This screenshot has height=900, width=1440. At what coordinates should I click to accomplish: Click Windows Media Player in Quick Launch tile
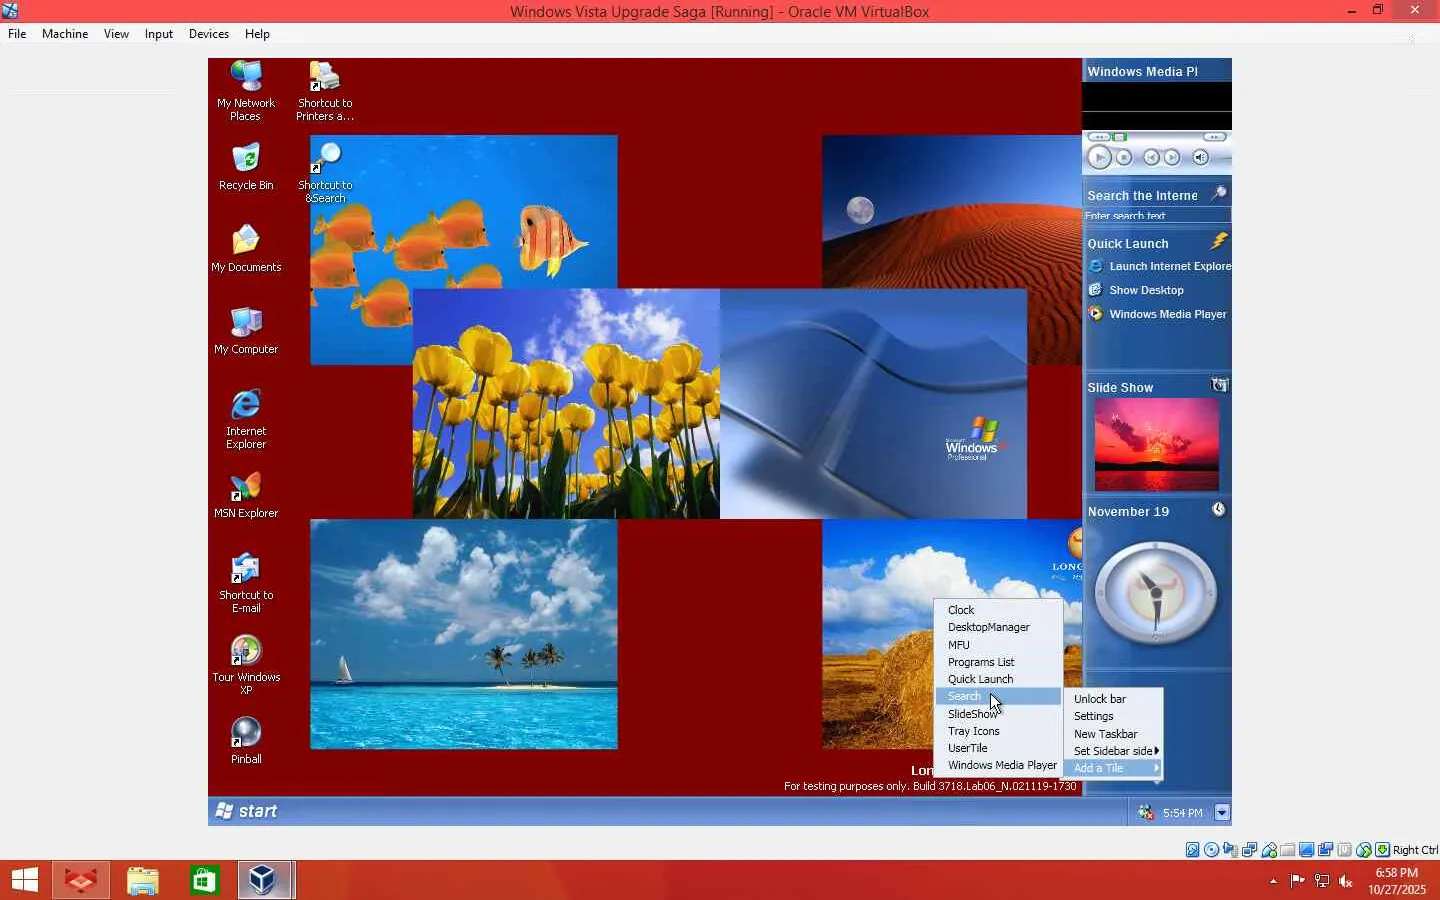click(x=1157, y=314)
